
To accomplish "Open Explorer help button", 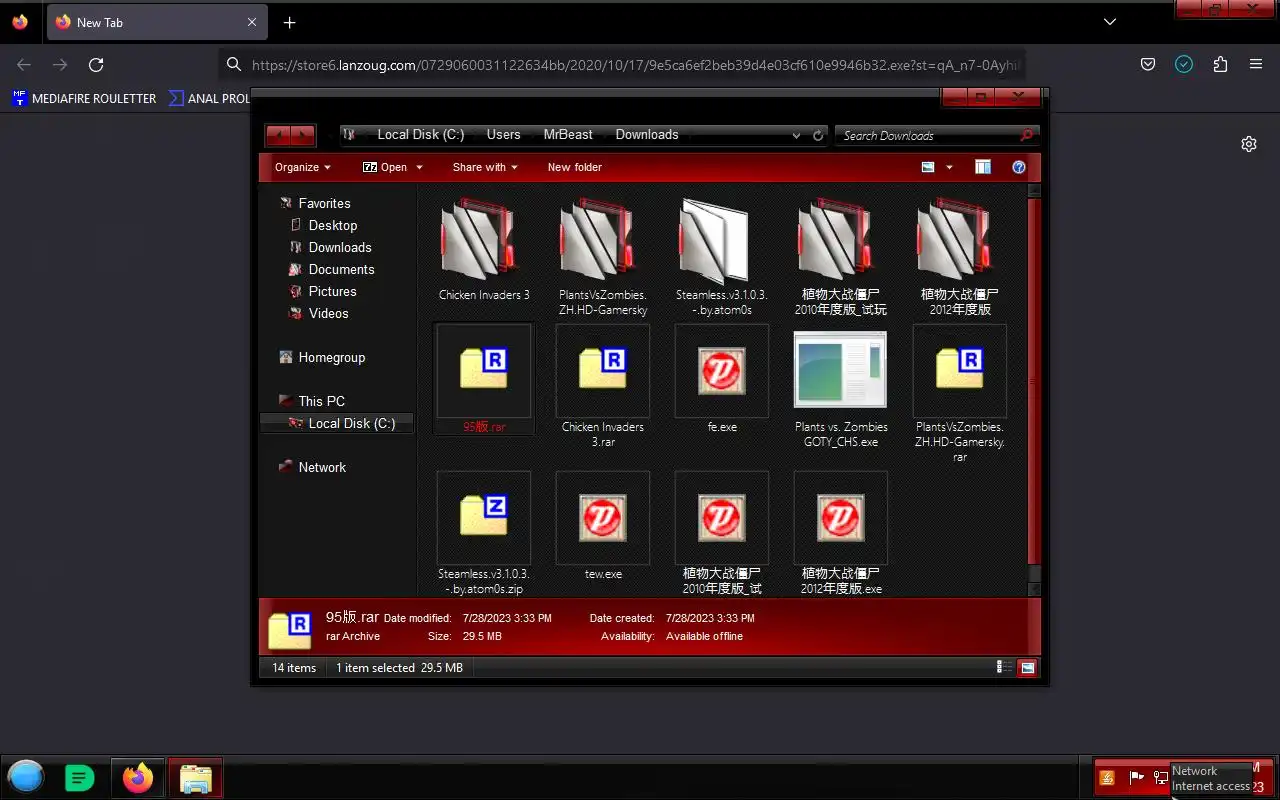I will [1019, 167].
